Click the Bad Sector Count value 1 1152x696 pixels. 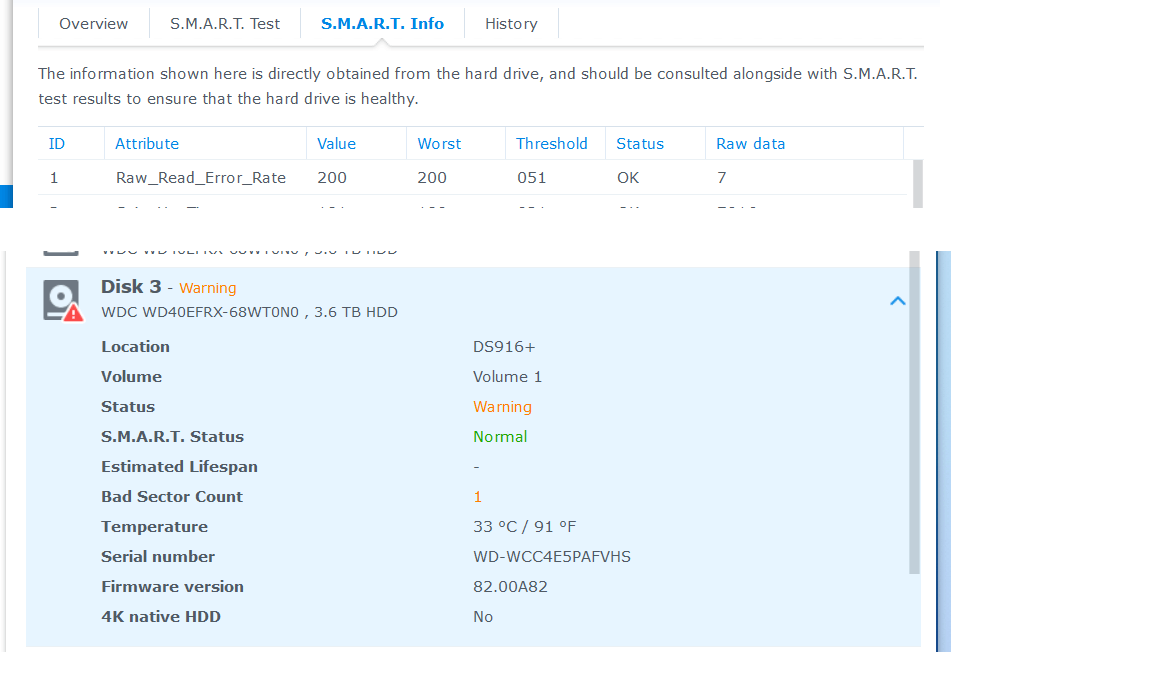(x=478, y=497)
